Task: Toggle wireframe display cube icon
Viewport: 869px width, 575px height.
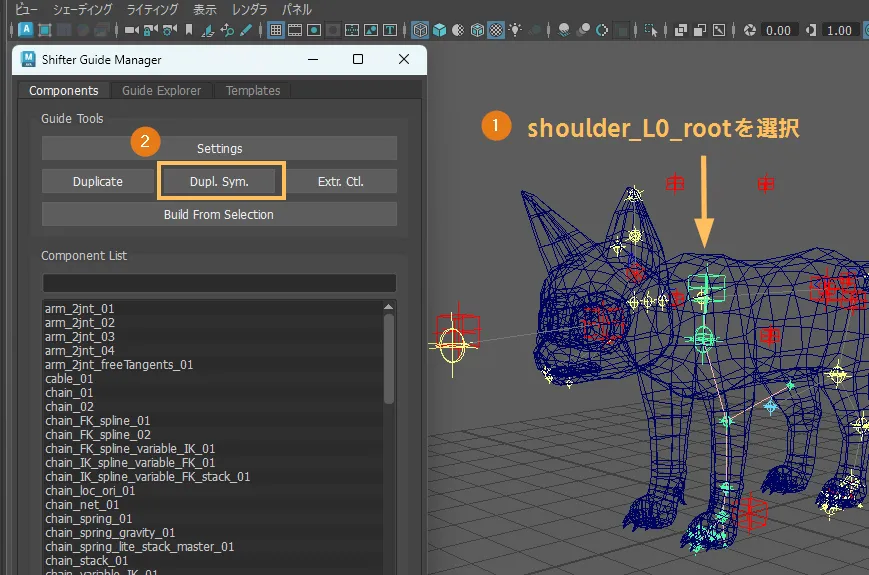Action: click(x=421, y=30)
